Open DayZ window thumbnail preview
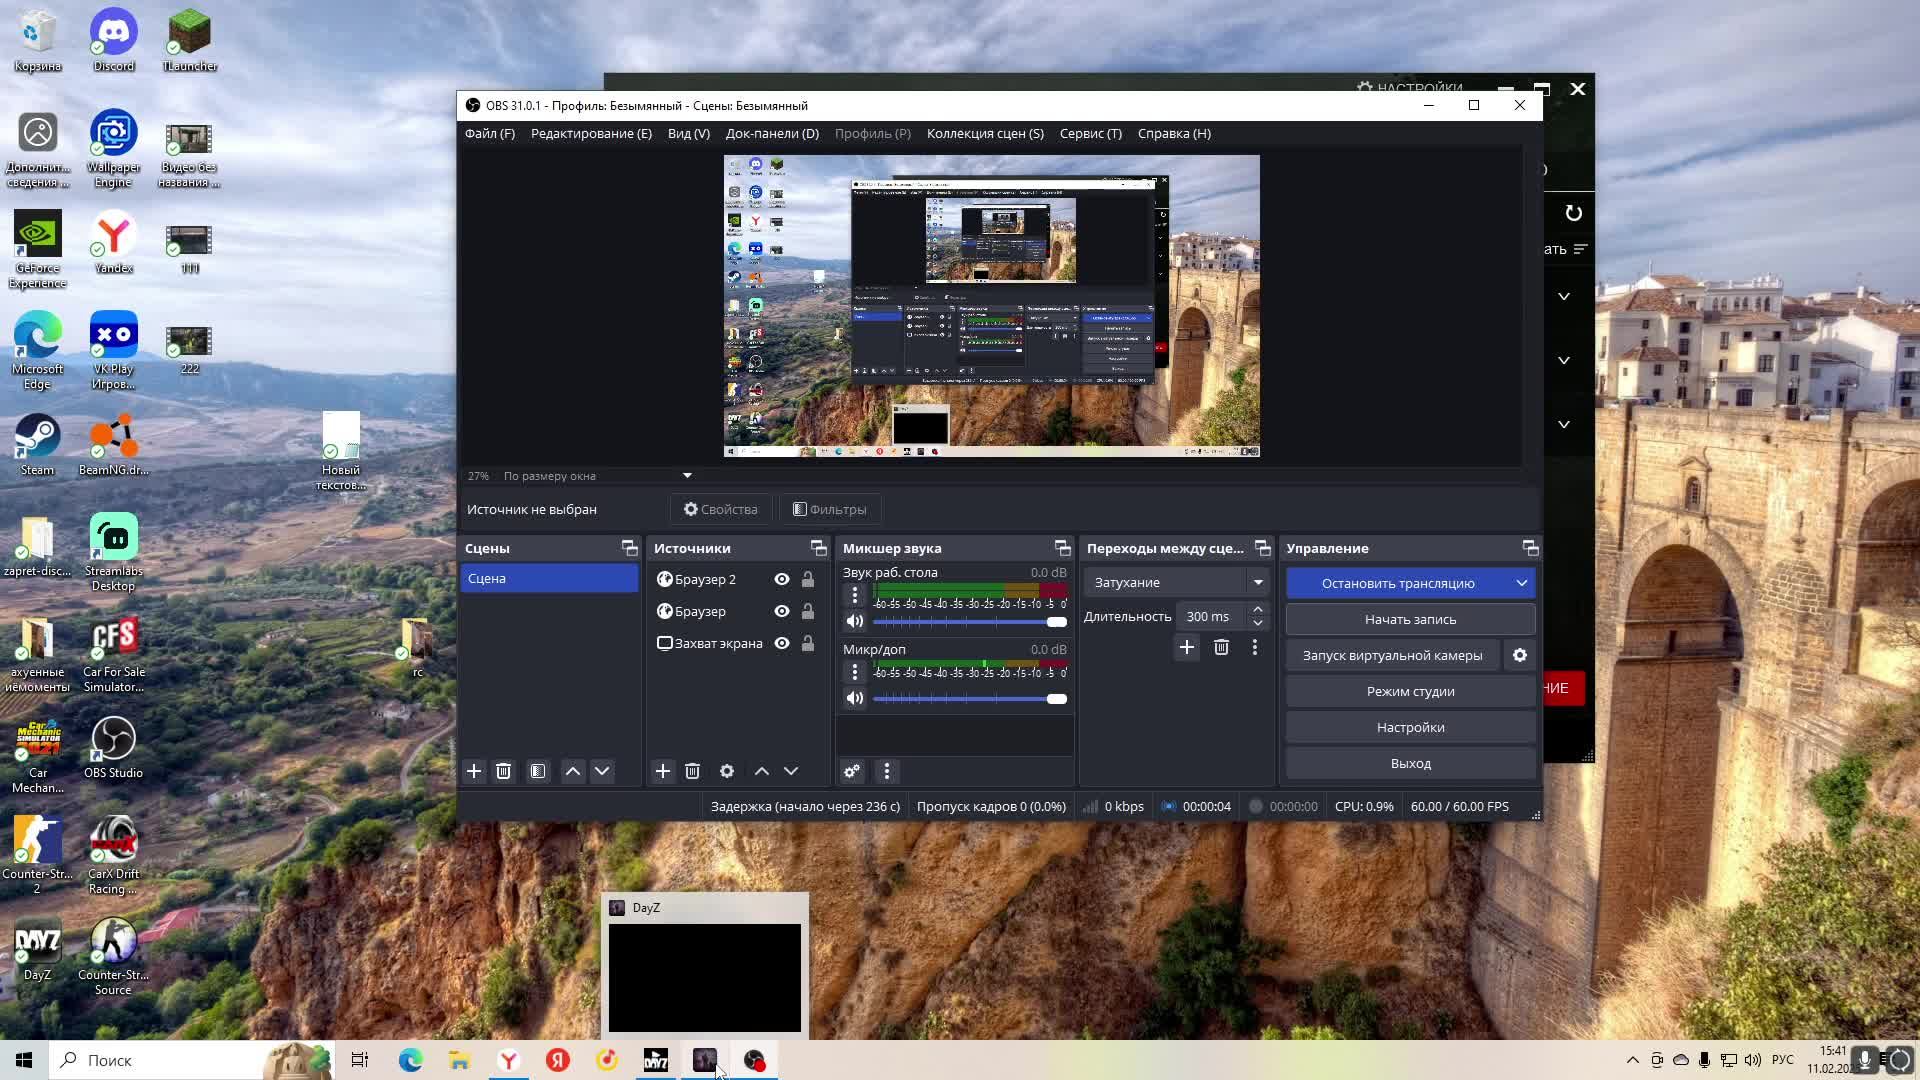 (x=704, y=977)
